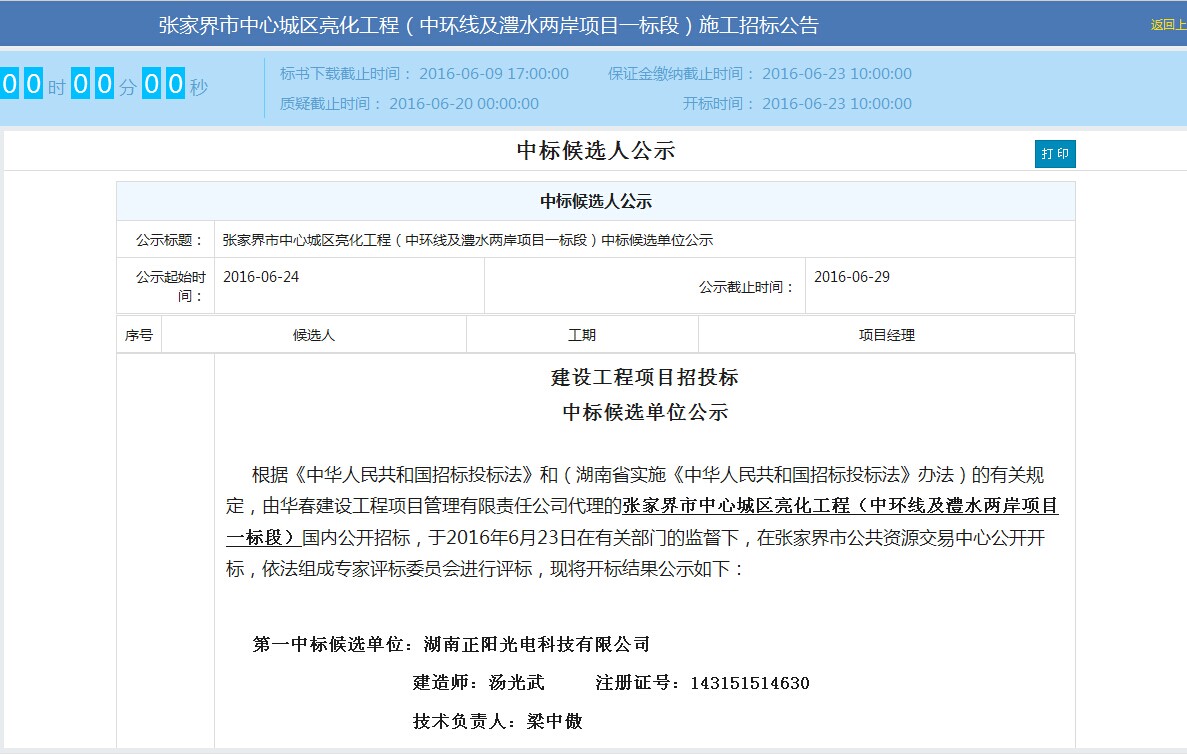Click the 公示标题 value text
Viewport: 1187px width, 754px height.
(467, 240)
